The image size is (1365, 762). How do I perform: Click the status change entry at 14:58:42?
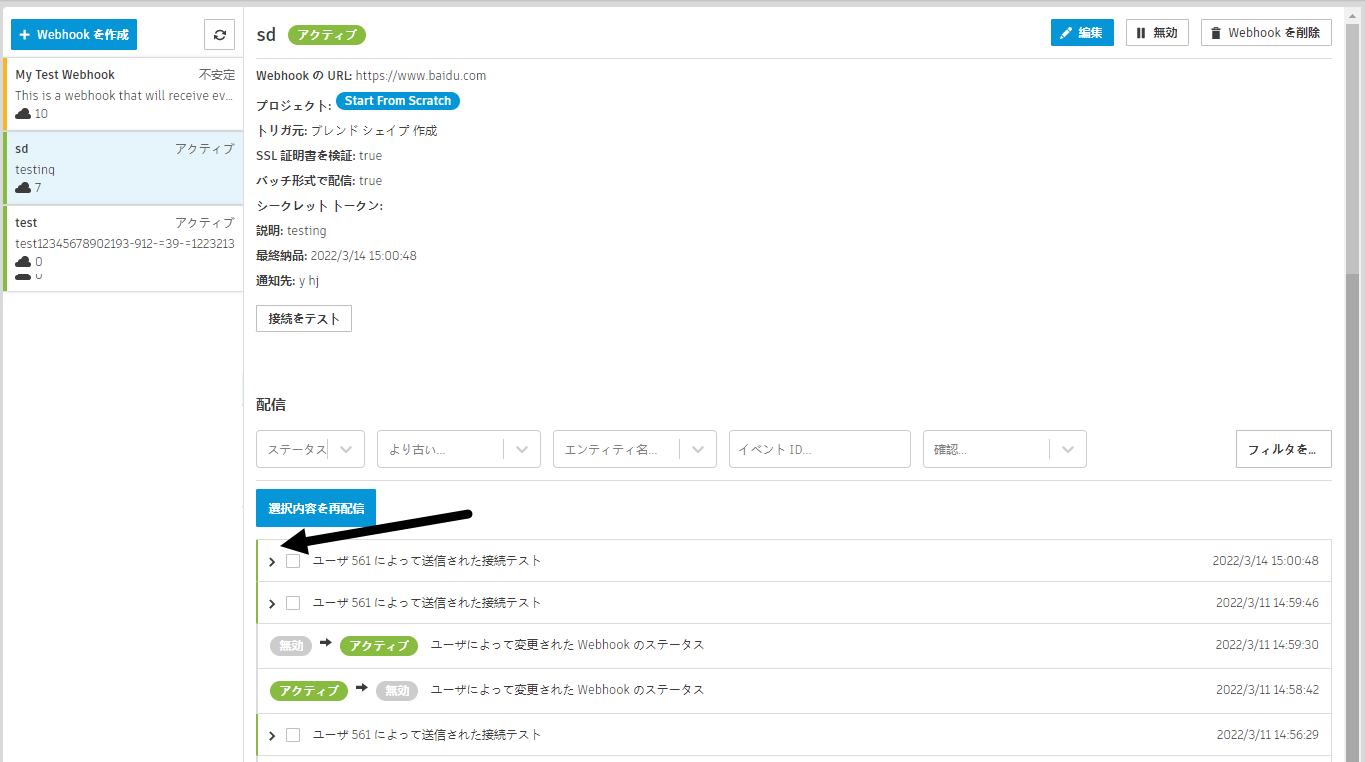click(794, 690)
